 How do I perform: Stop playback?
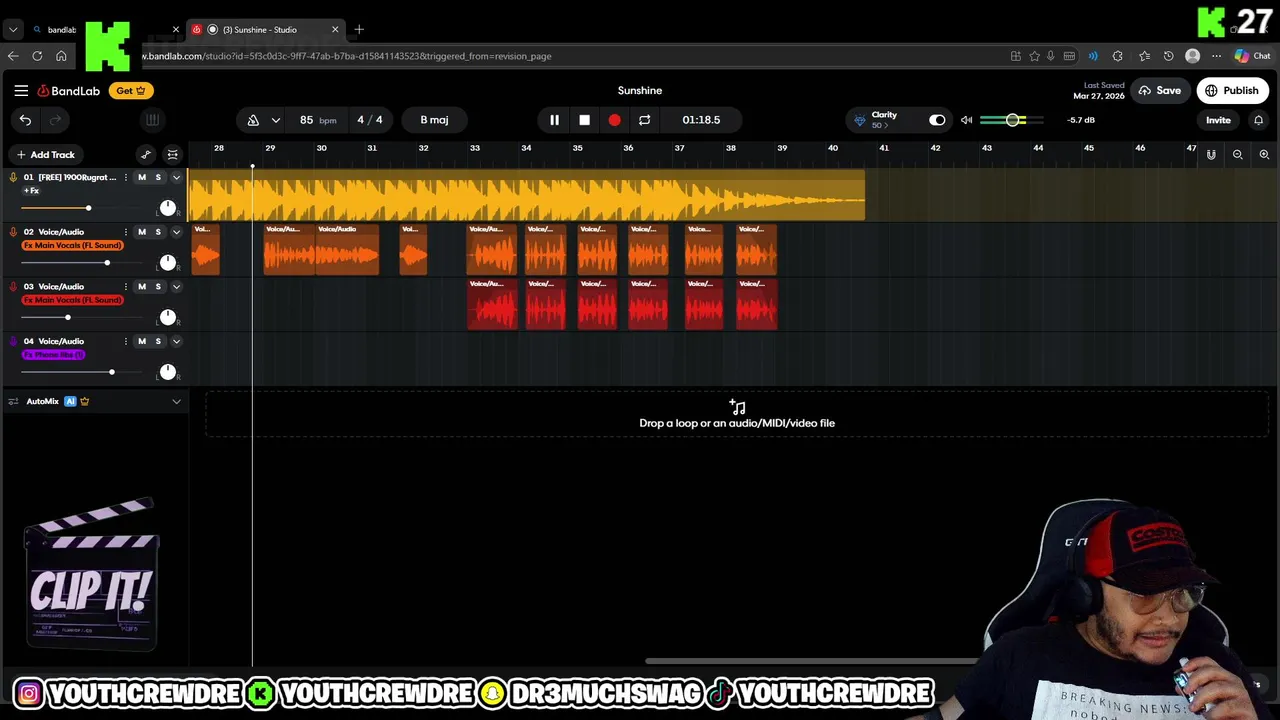(x=584, y=120)
